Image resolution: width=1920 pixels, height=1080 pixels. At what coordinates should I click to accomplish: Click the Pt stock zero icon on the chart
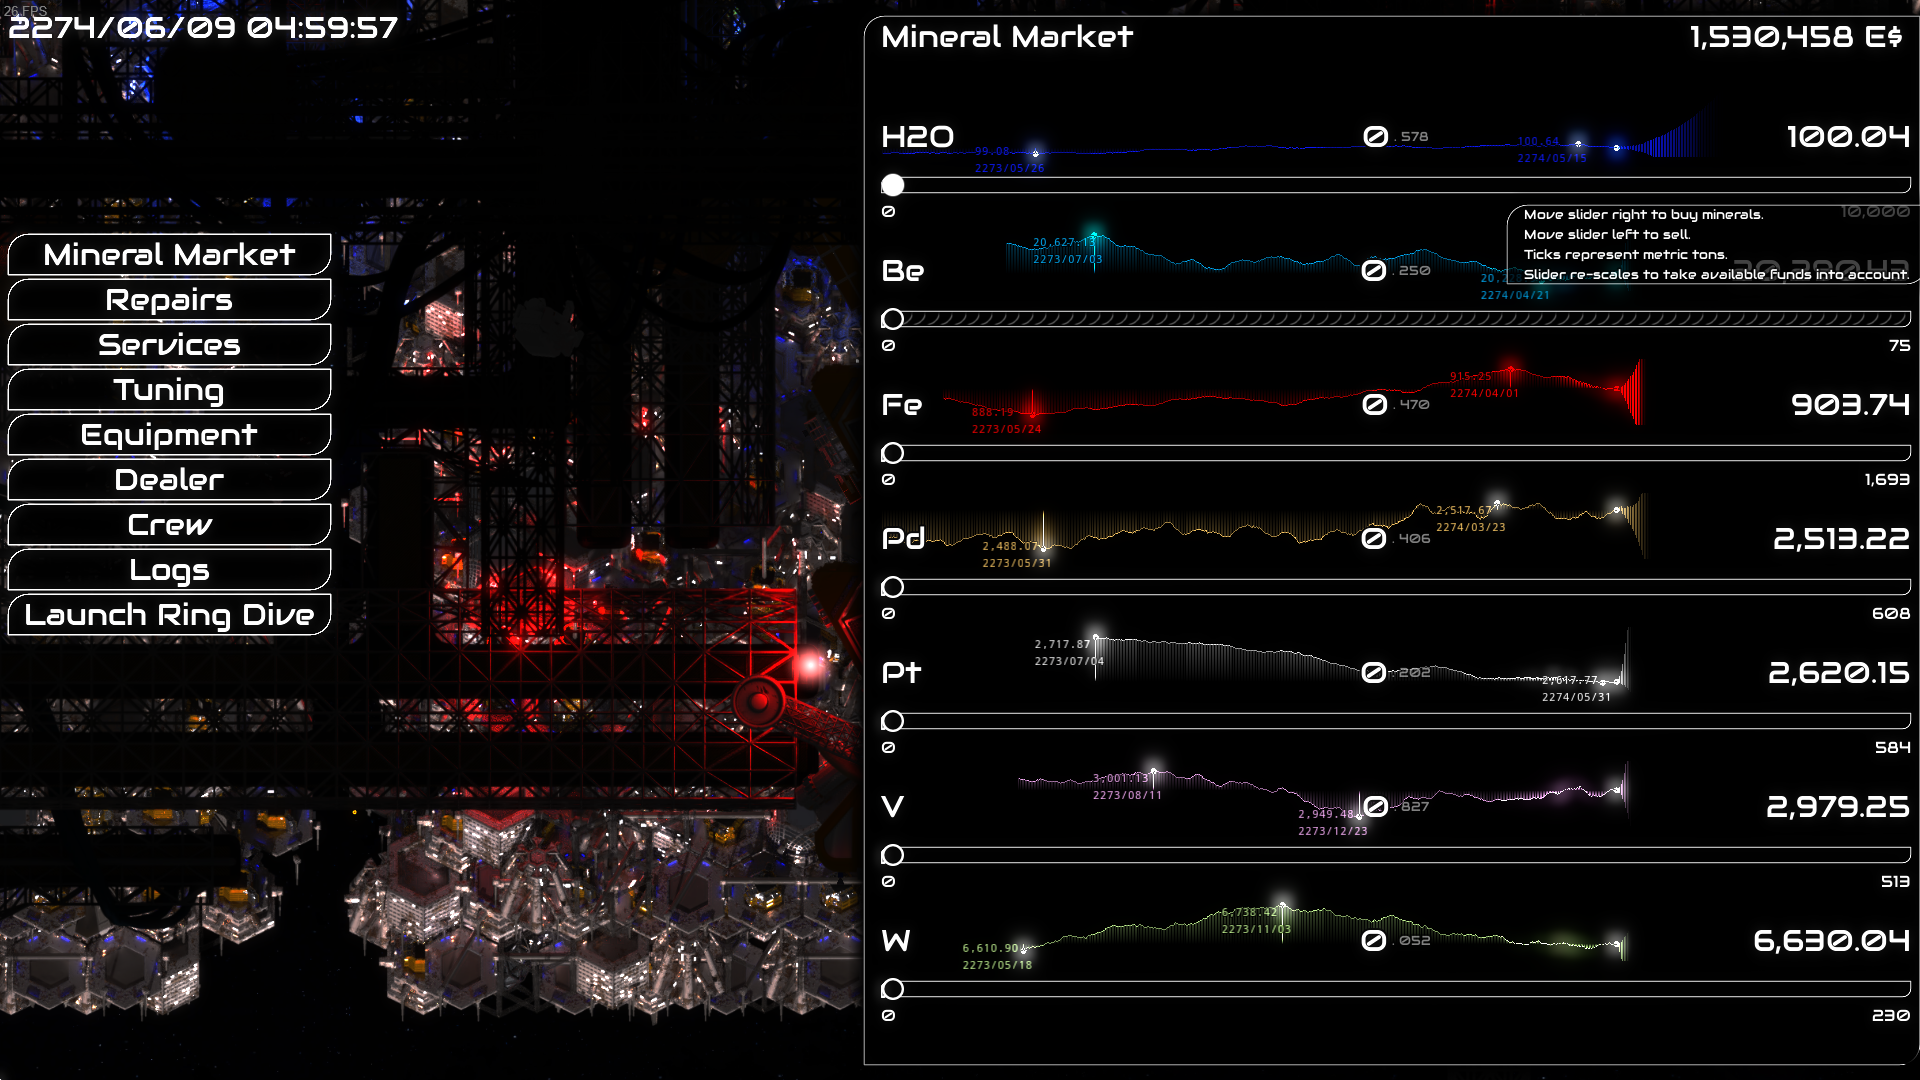point(1374,673)
